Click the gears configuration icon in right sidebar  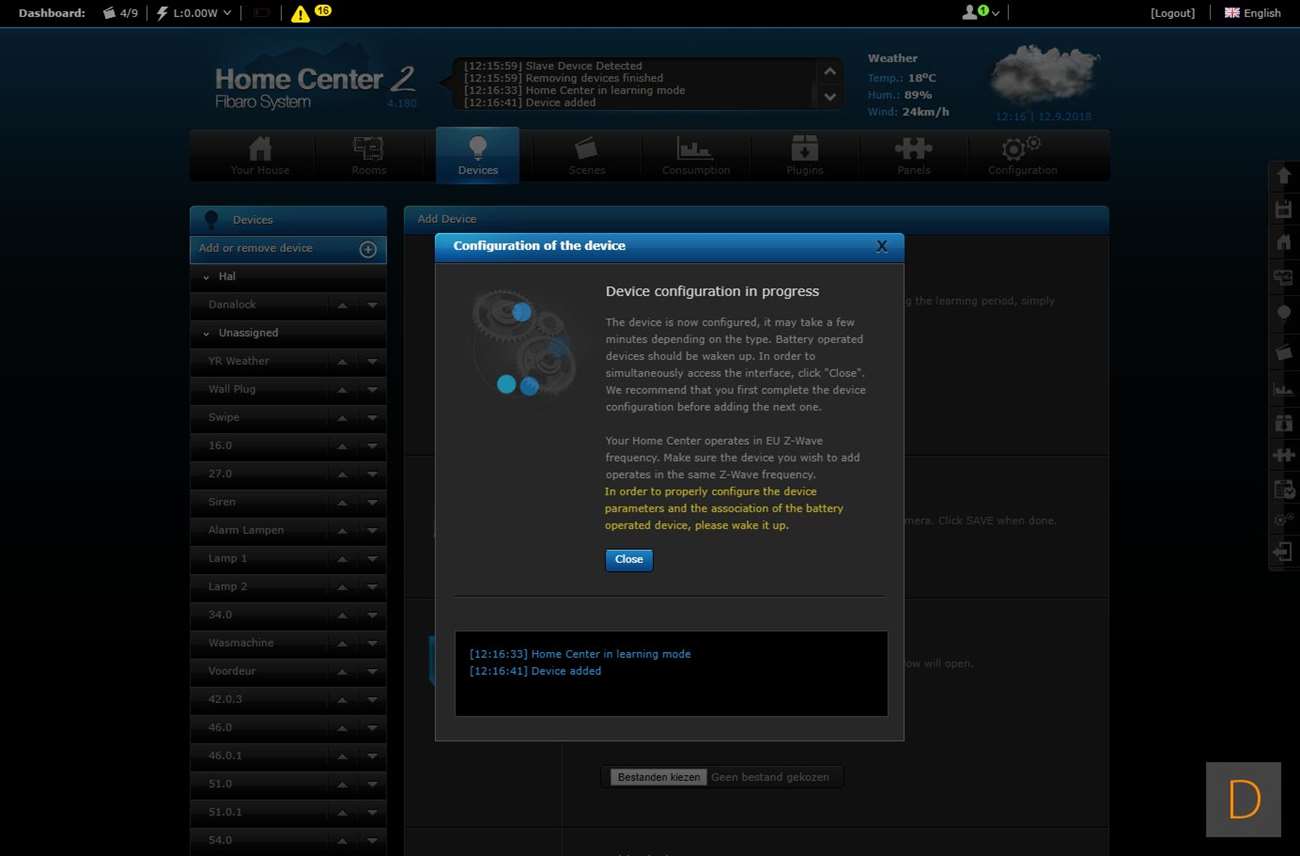coord(1284,520)
